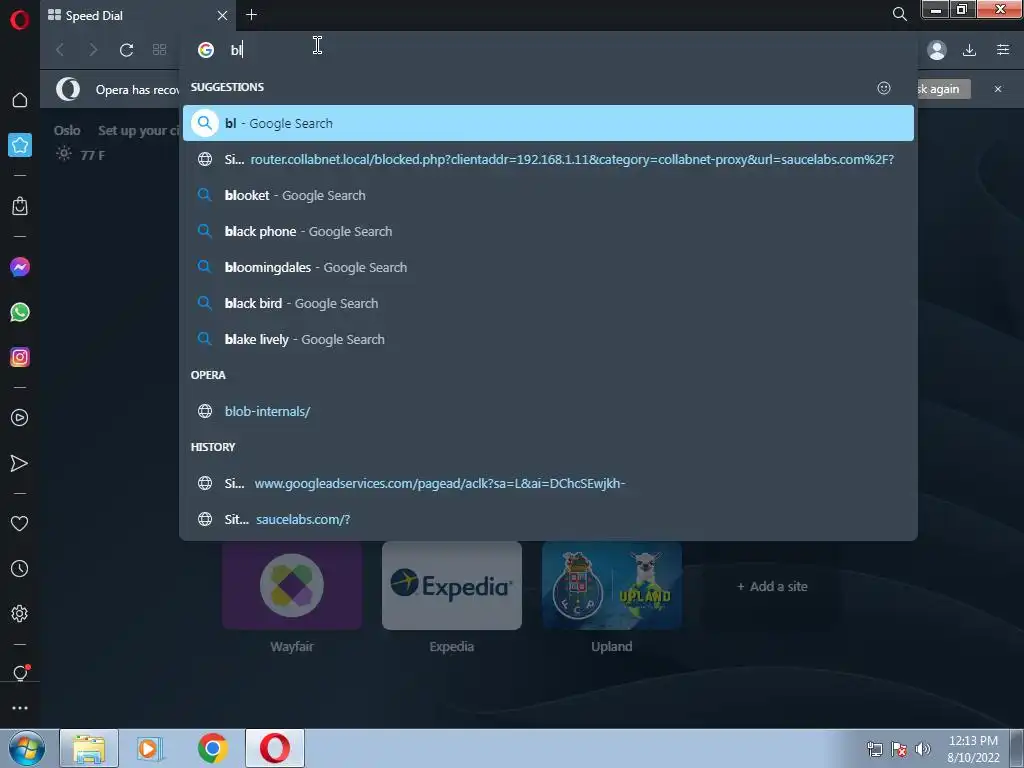
Task: Click the Oslo weather location label
Action: (67, 131)
